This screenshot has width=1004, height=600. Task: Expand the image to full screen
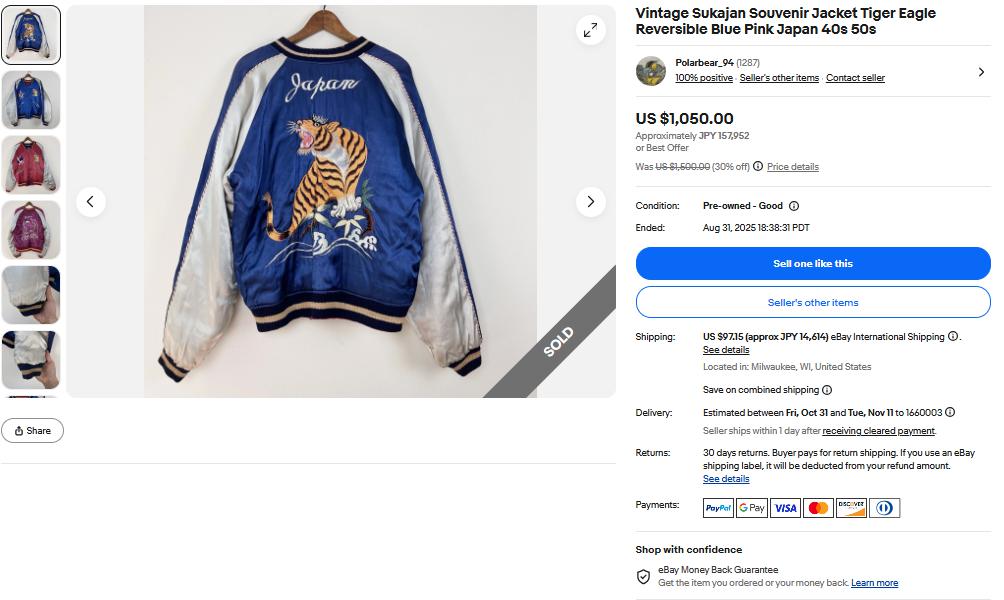click(591, 30)
